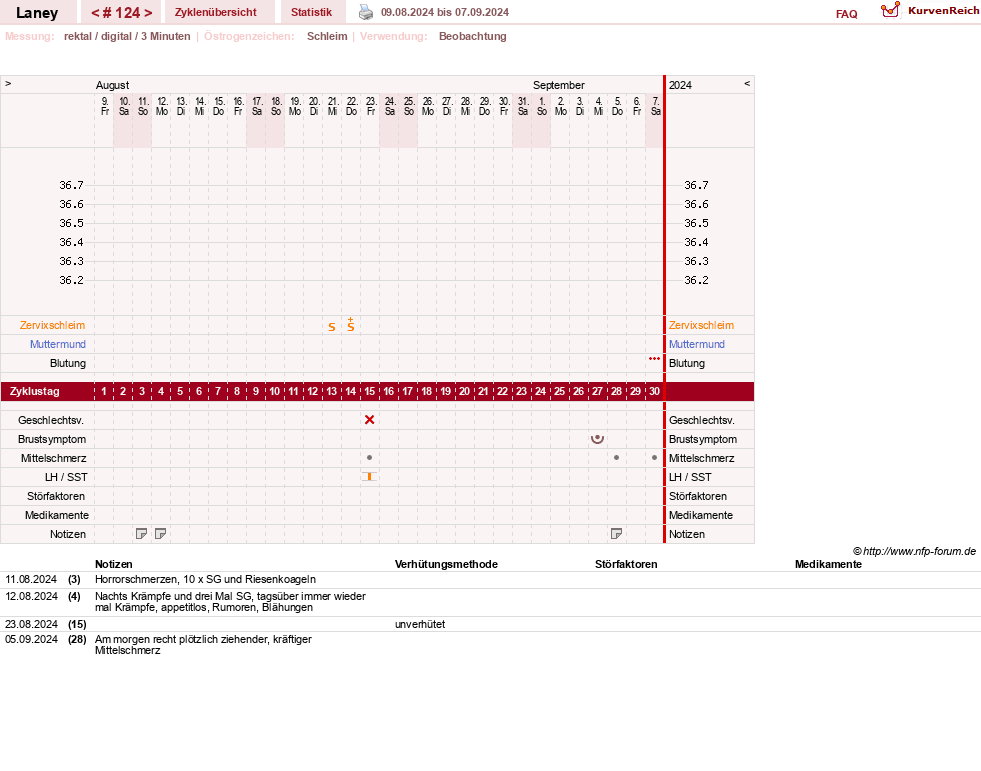Click the date range 09.08.2024 bis 07.09.2024
The image size is (981, 771).
pos(445,13)
